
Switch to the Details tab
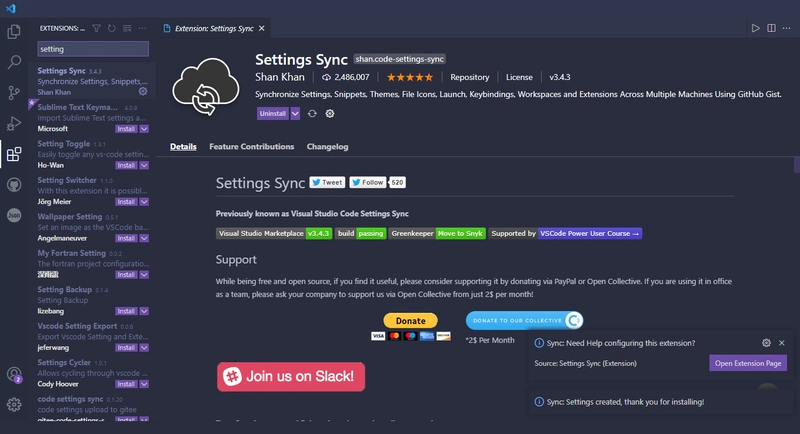[x=183, y=146]
